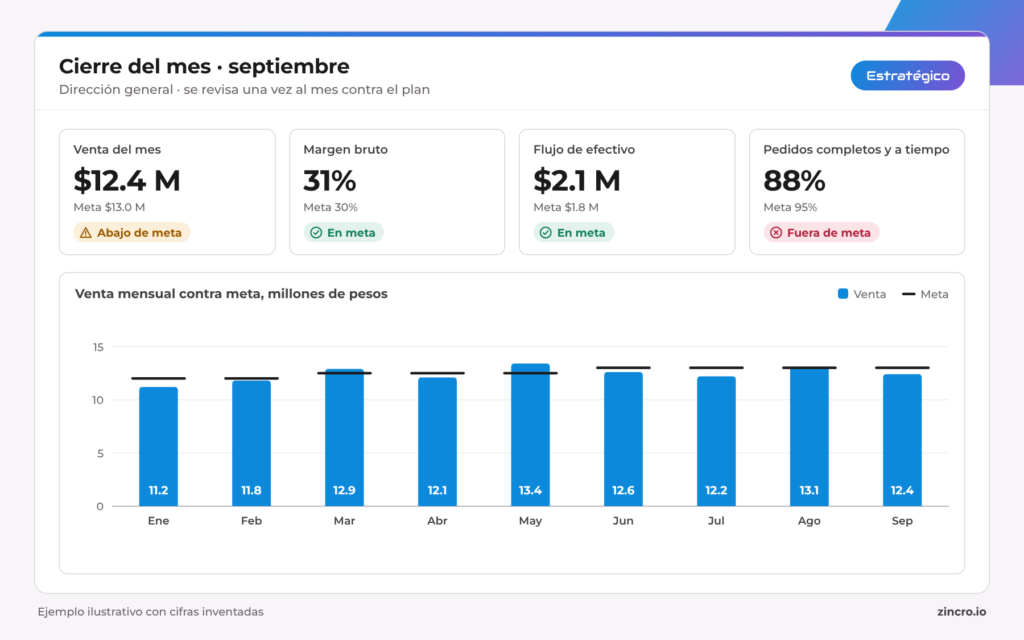Click the Mar bar labeled 12.9

[344, 438]
